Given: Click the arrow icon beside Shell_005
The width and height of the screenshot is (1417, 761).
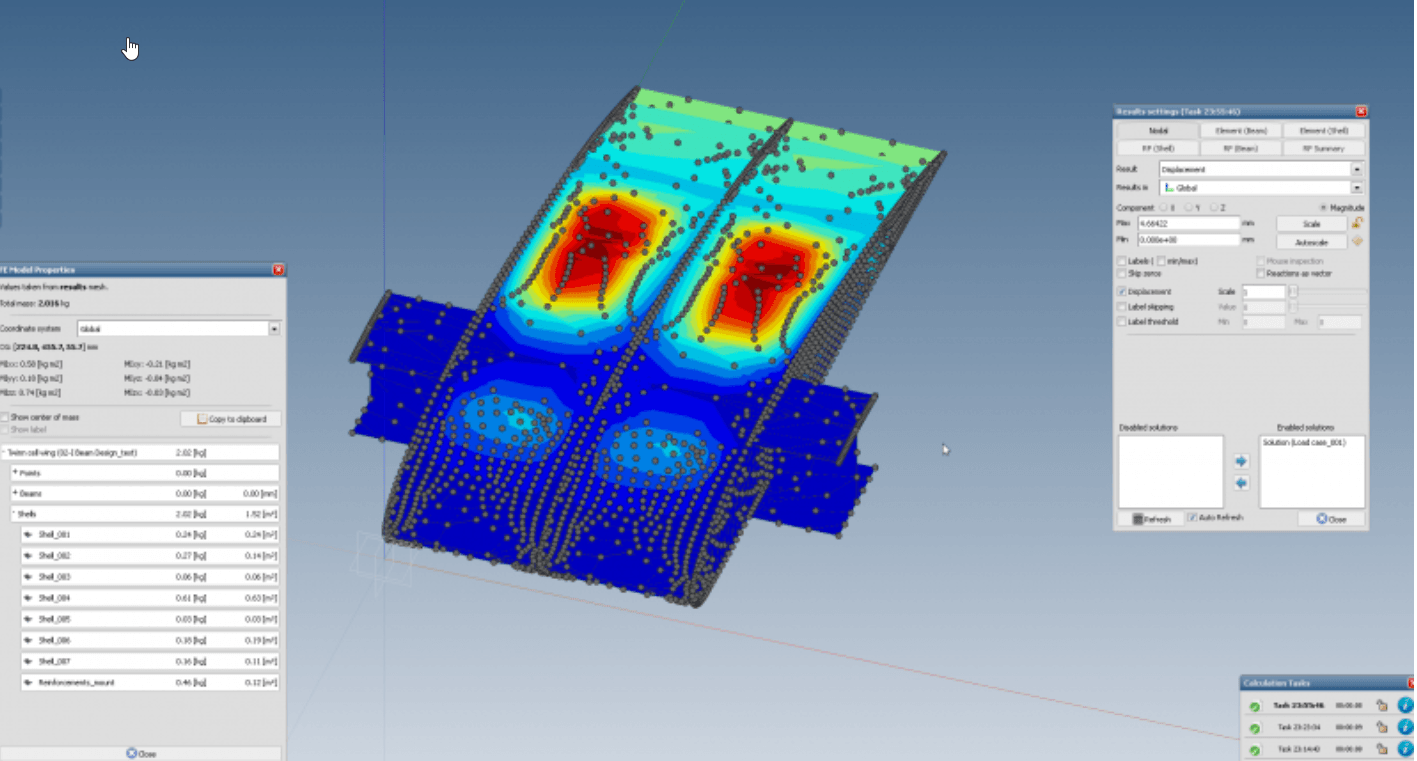Looking at the screenshot, I should click(x=29, y=619).
